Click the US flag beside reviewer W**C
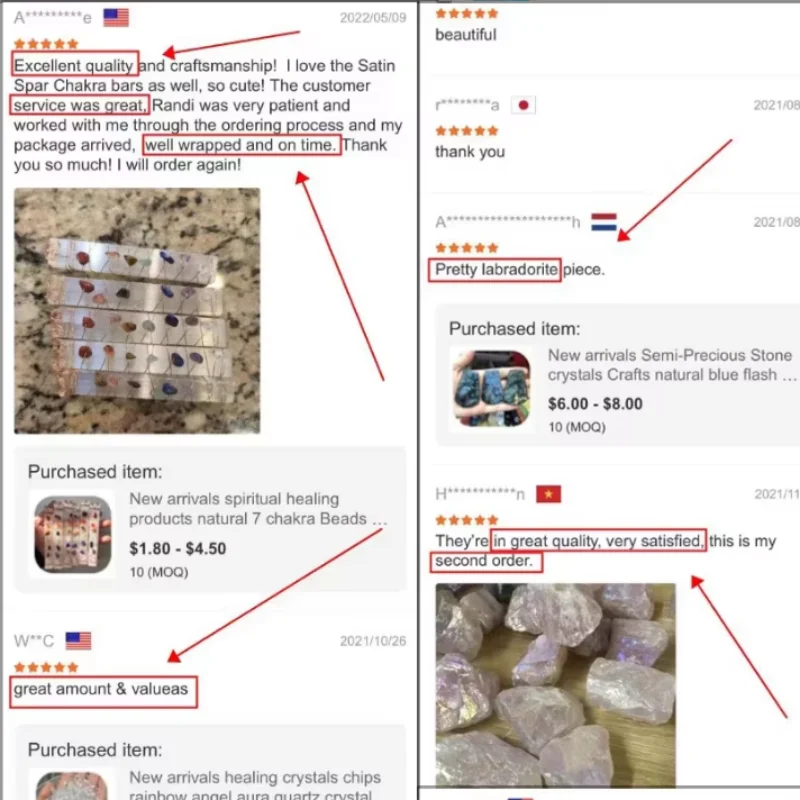 coord(79,641)
